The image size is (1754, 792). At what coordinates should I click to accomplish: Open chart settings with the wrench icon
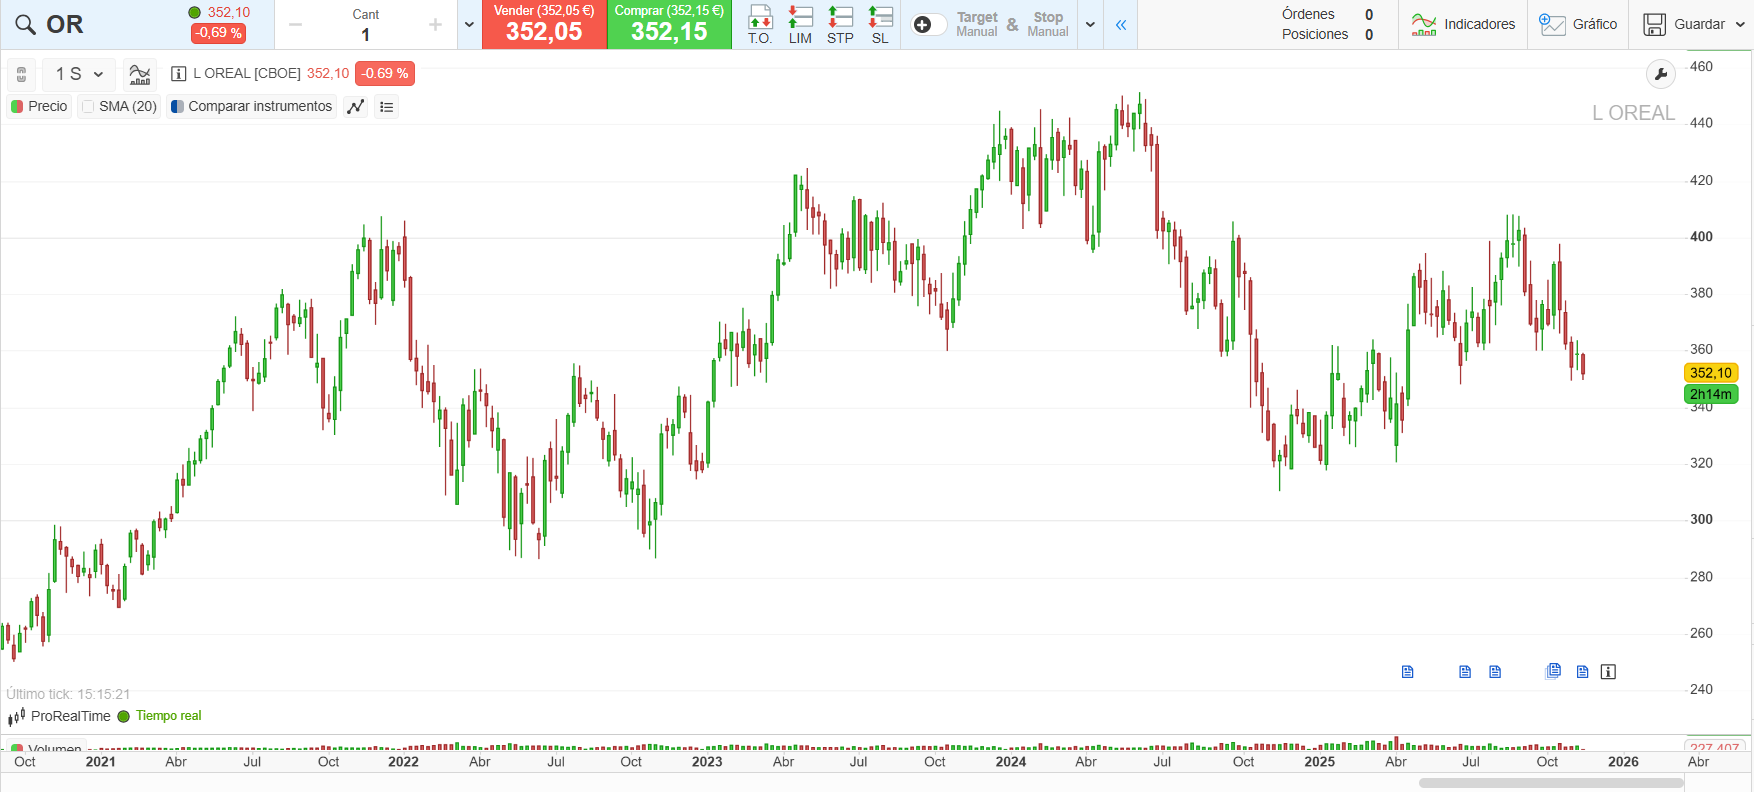click(1660, 74)
